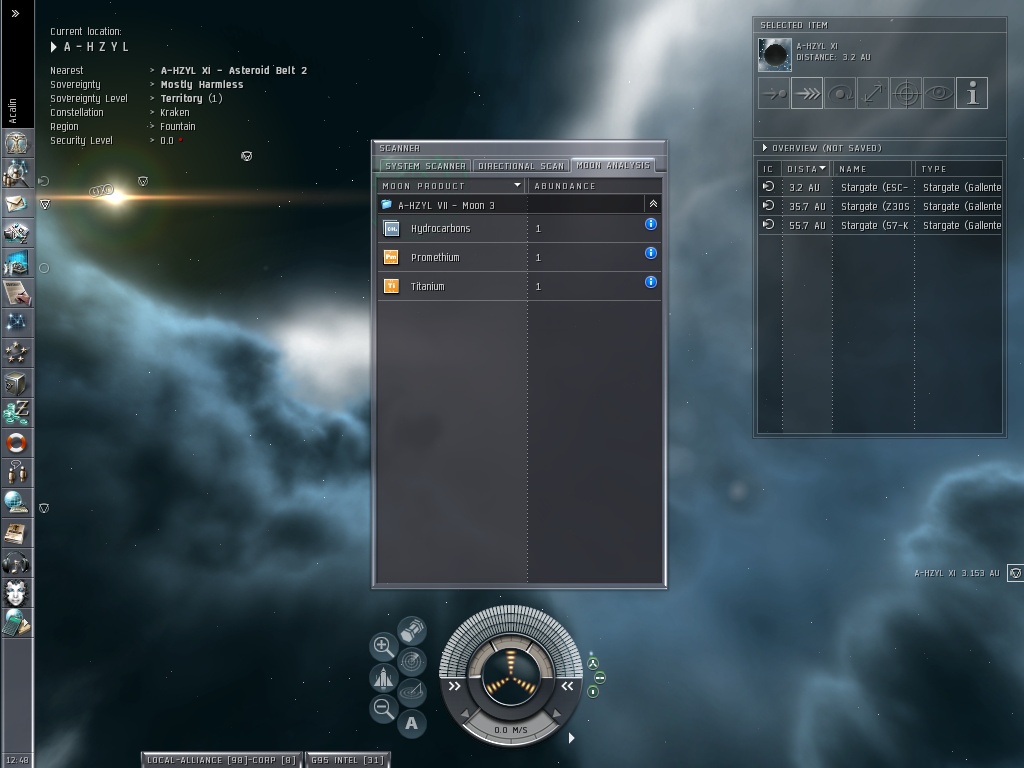1024x768 pixels.
Task: Open Help via the lifebuoy icon
Action: tap(16, 443)
